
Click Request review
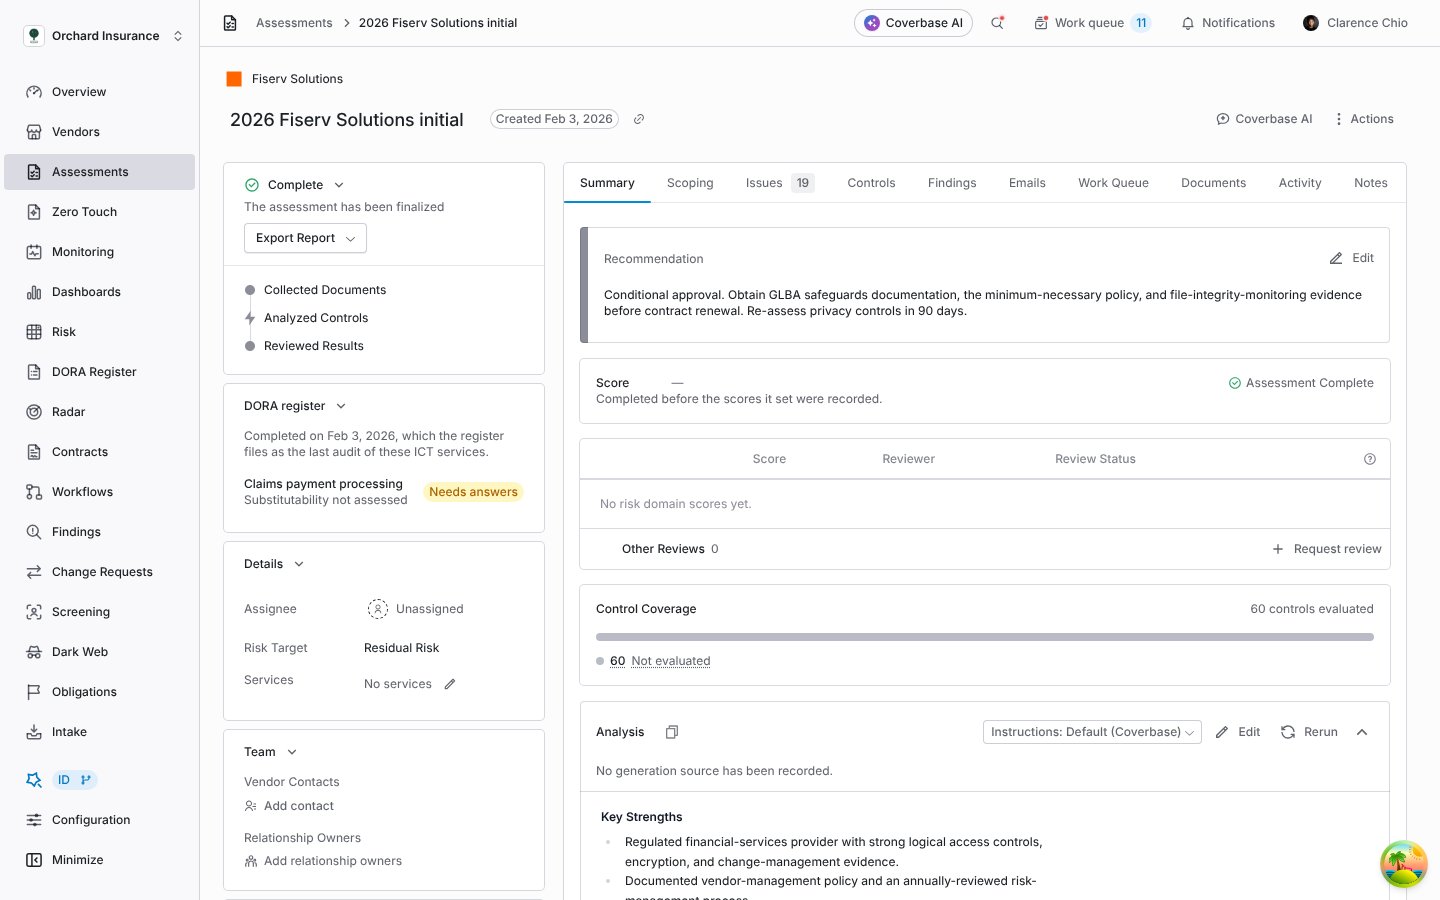[x=1326, y=549]
